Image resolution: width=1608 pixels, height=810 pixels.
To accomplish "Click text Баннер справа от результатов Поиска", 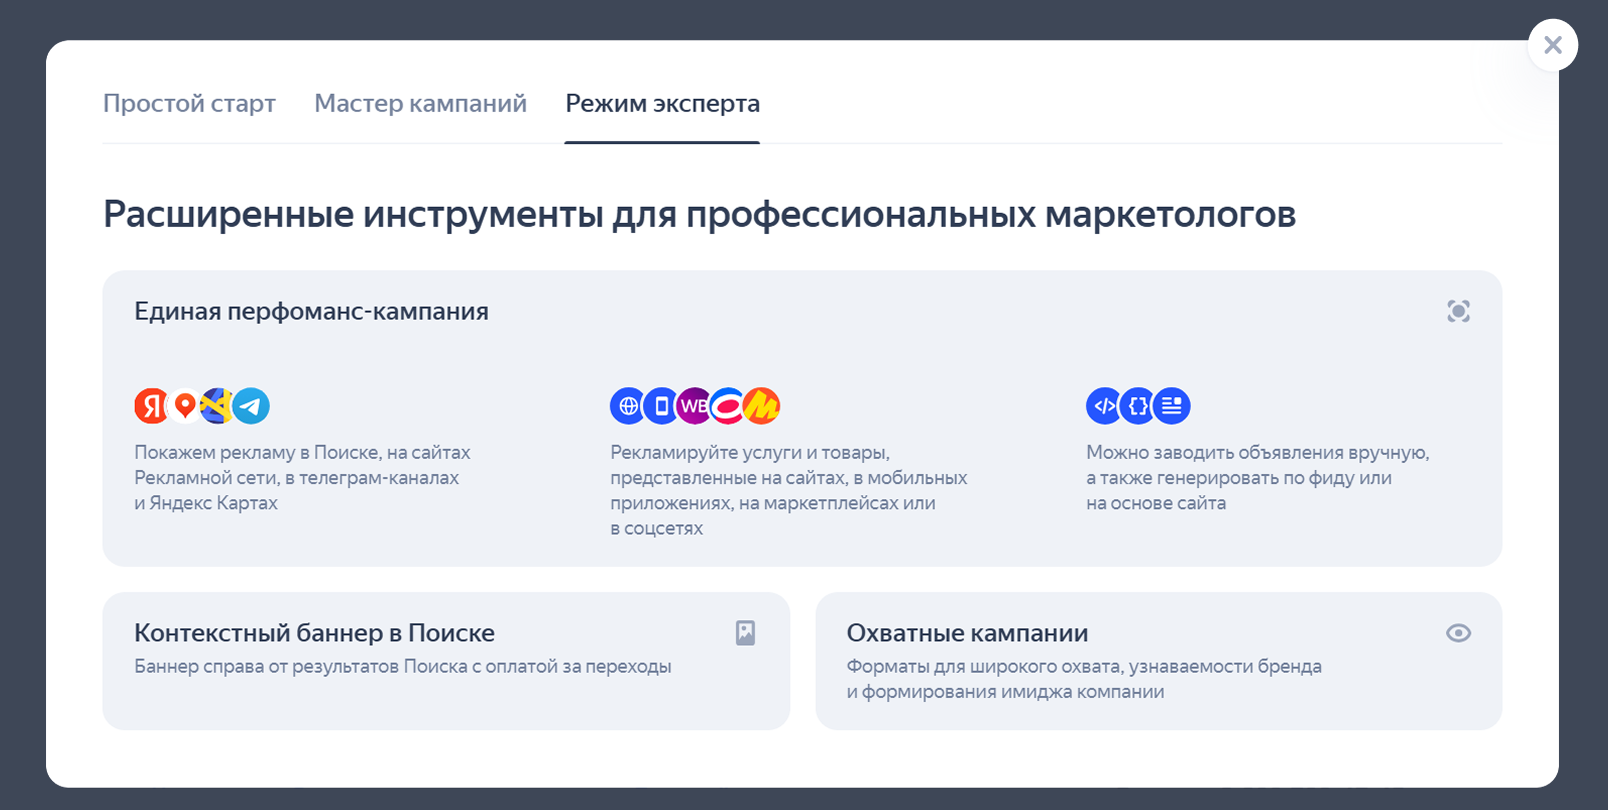I will click(403, 666).
